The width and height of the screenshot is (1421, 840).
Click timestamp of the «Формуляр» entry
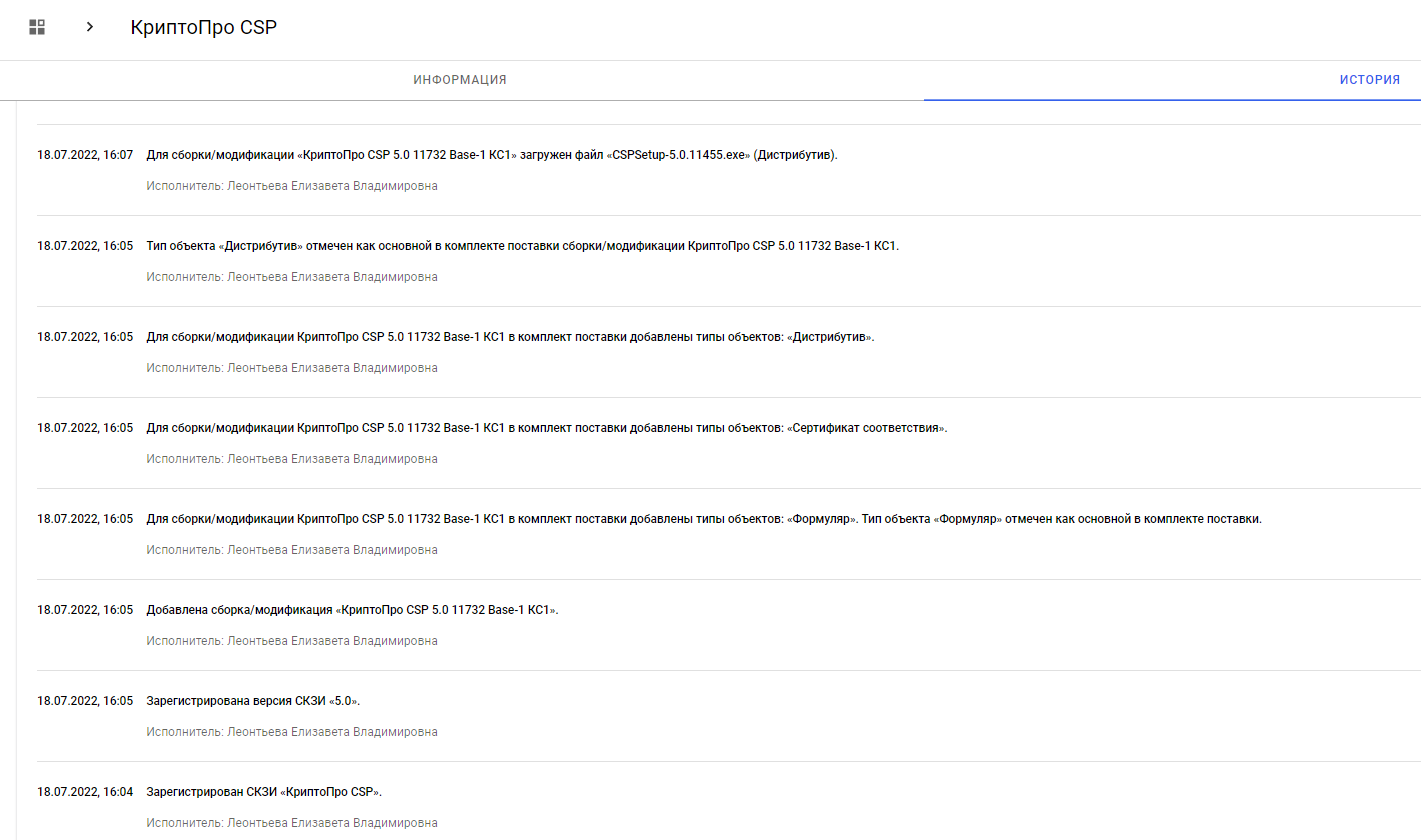point(85,519)
